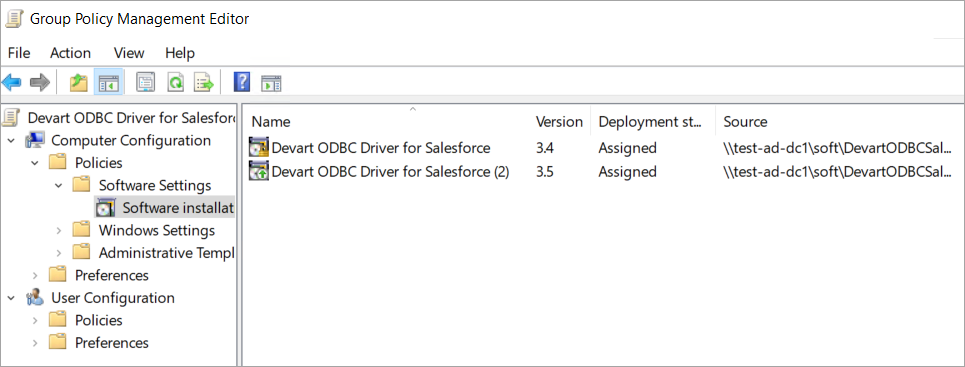Click the Software Settings folder icon

coord(81,185)
